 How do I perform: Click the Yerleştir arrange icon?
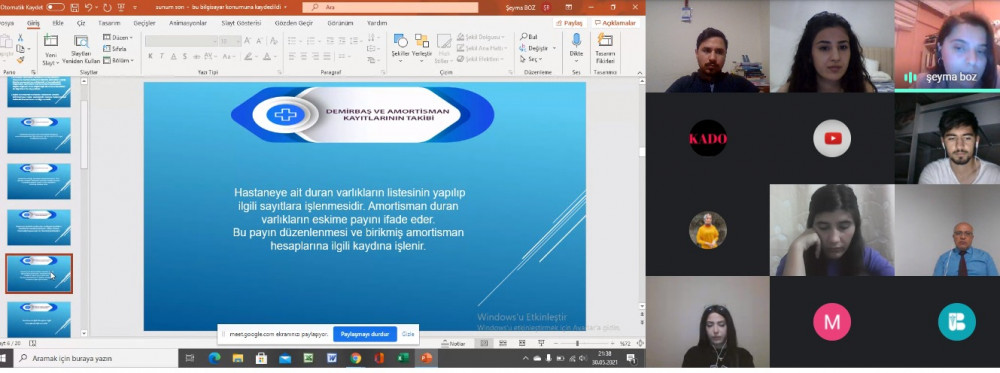422,47
